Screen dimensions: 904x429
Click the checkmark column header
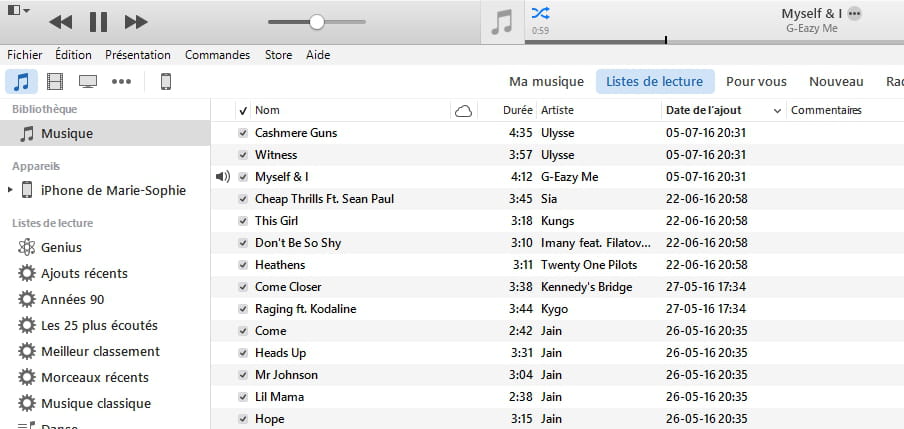(x=243, y=111)
